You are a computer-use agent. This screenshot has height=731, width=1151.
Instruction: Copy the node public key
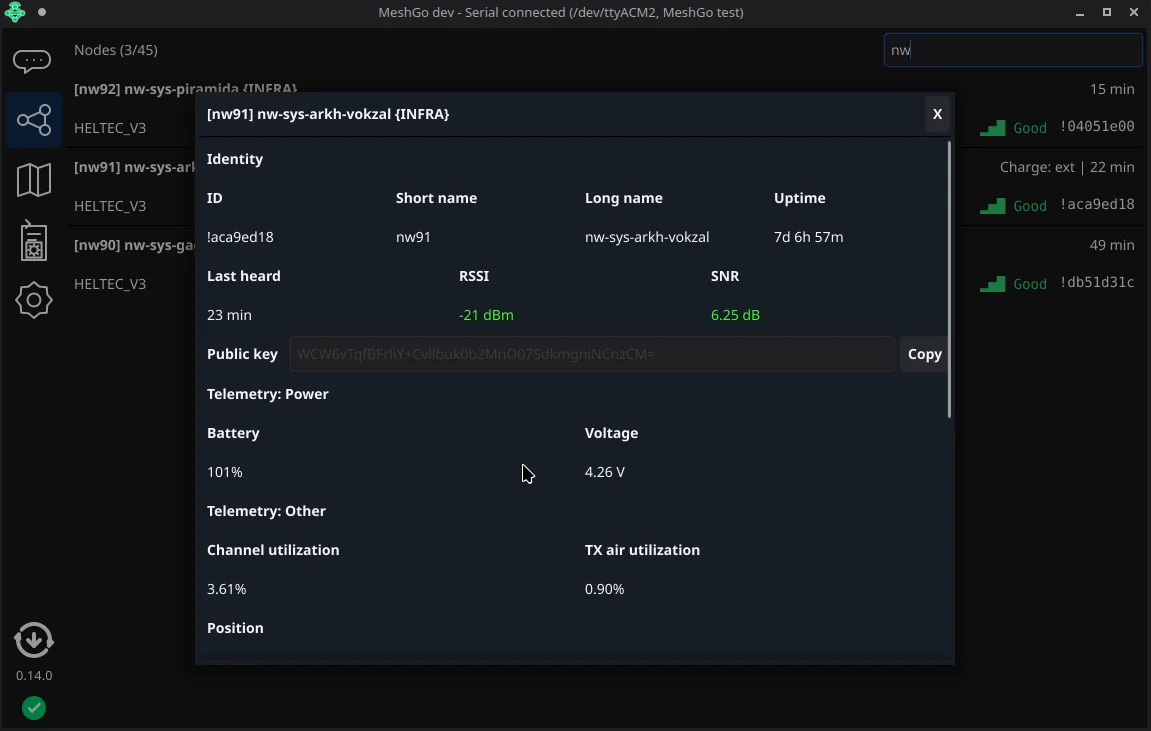[x=924, y=354]
